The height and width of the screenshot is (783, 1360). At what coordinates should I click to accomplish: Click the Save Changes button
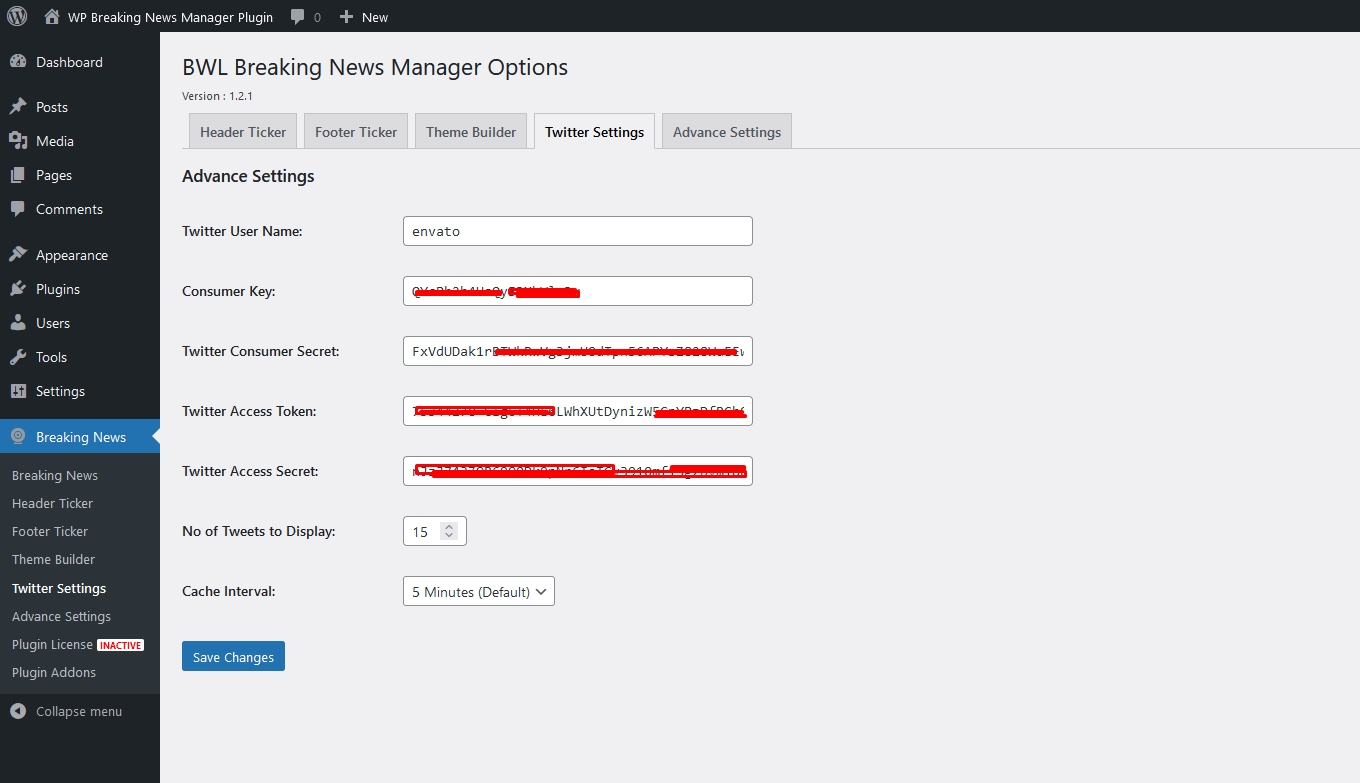click(x=233, y=657)
